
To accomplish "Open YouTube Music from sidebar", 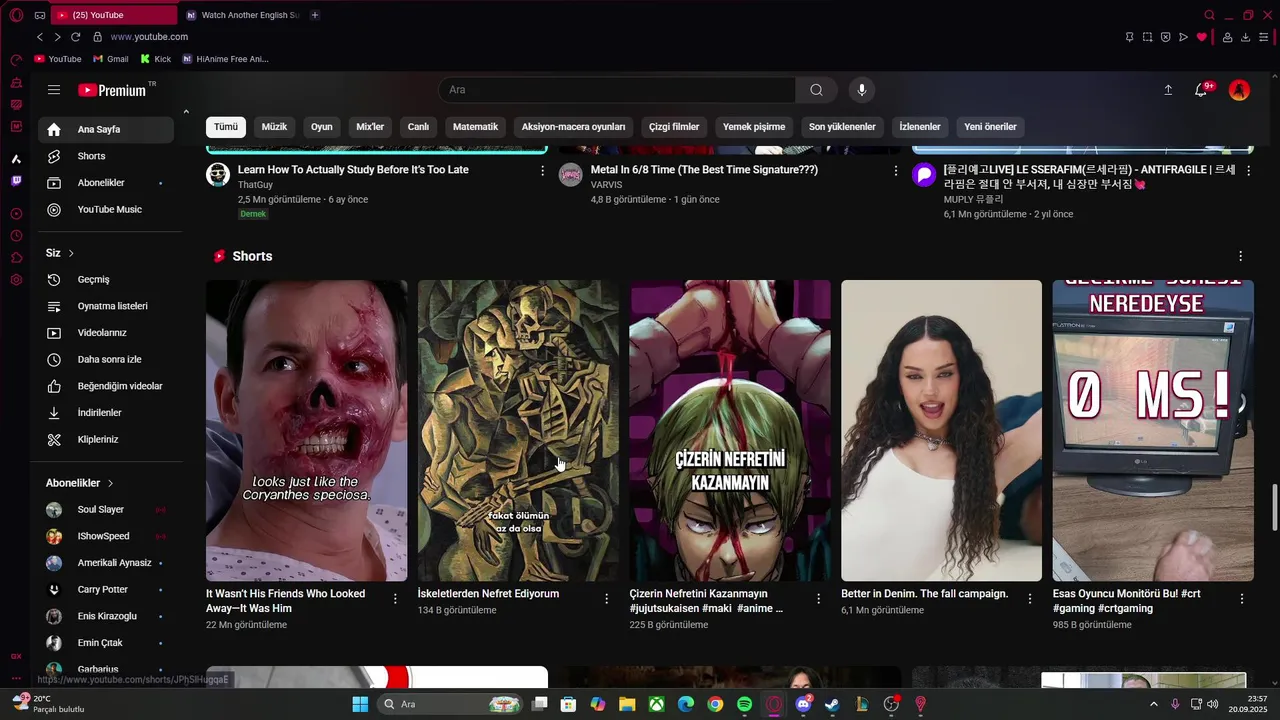I will [x=106, y=209].
